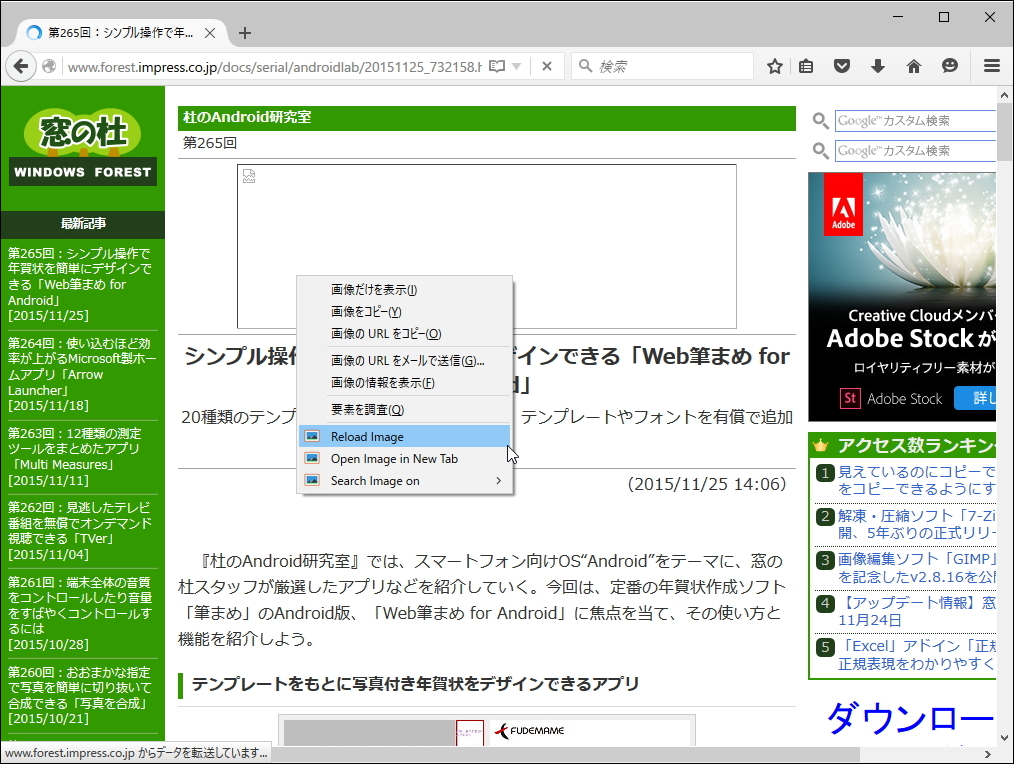Click the Home icon on the toolbar
This screenshot has height=764, width=1014.
[913, 65]
